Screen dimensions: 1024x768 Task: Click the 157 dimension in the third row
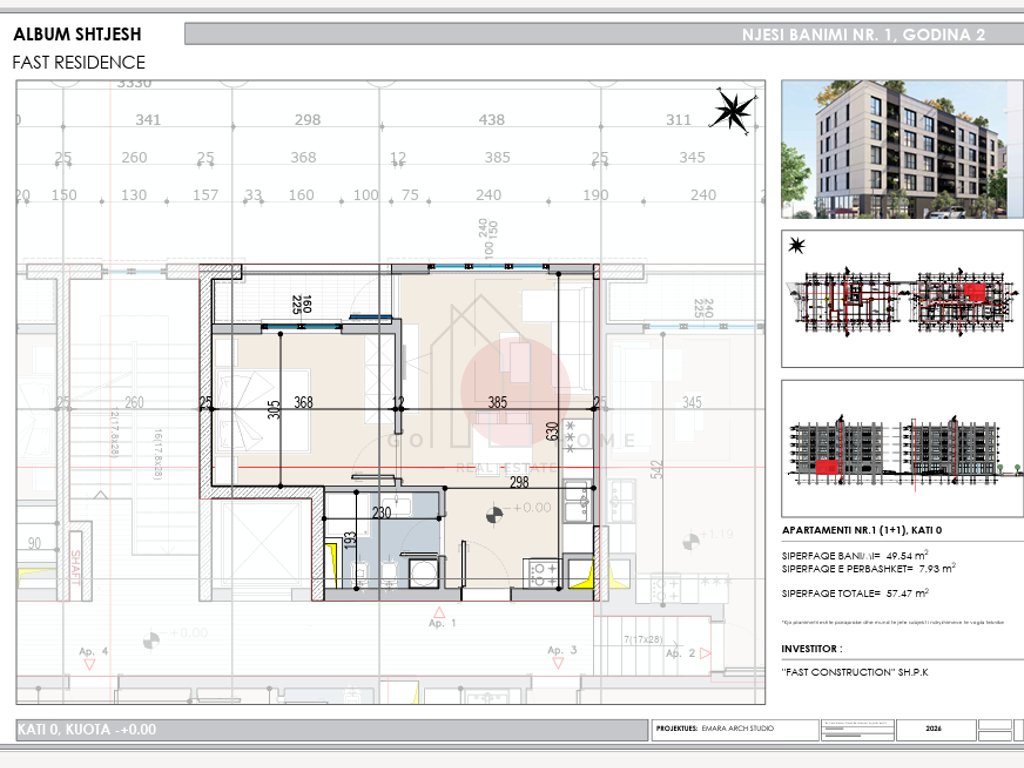[x=205, y=195]
